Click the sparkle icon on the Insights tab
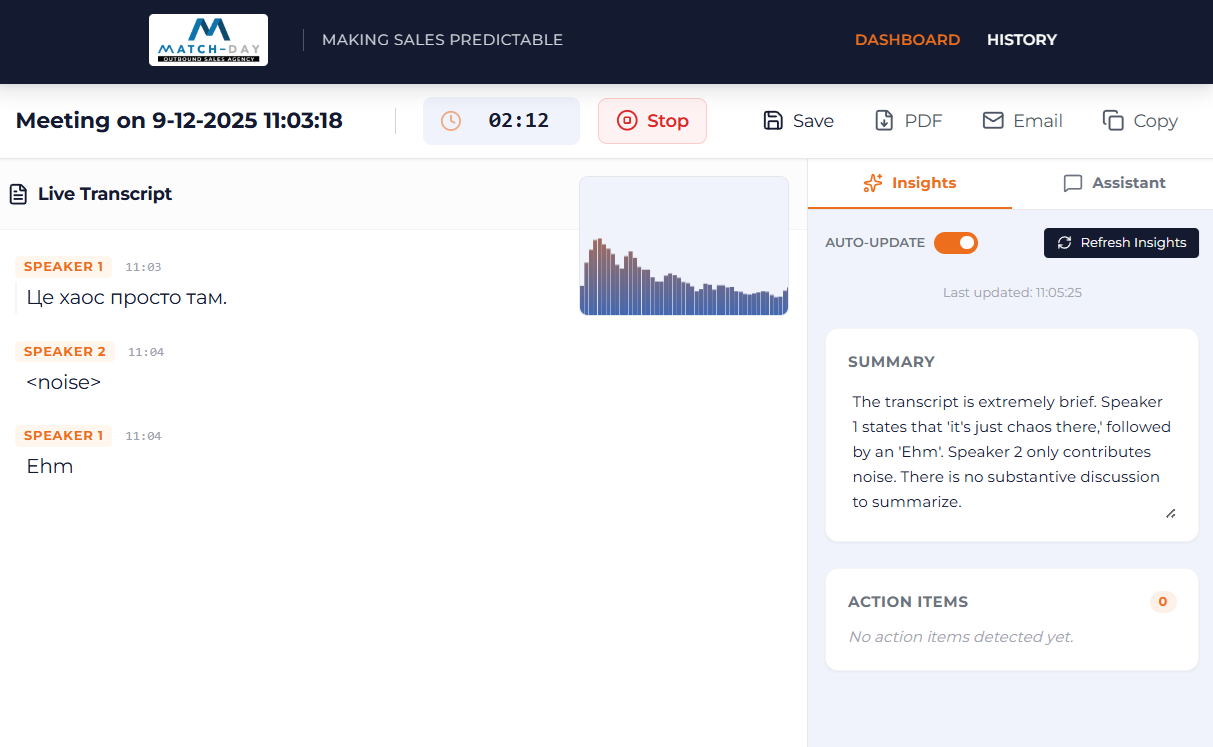1213x747 pixels. [x=873, y=183]
